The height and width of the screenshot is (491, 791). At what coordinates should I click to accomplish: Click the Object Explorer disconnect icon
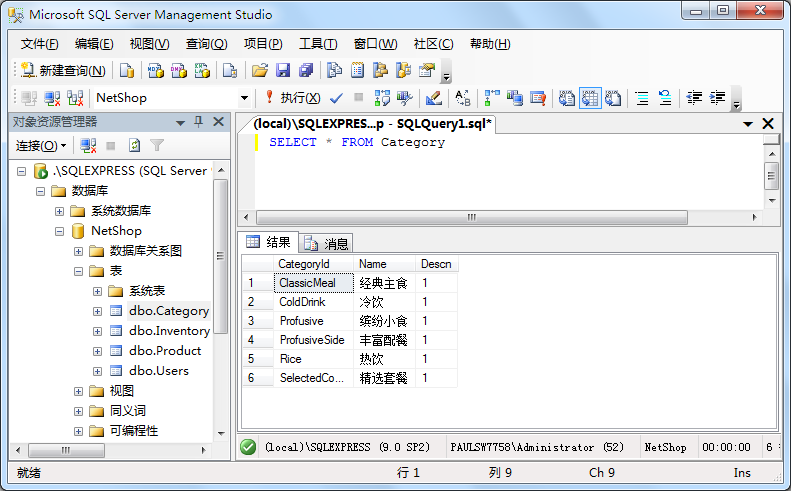88,146
